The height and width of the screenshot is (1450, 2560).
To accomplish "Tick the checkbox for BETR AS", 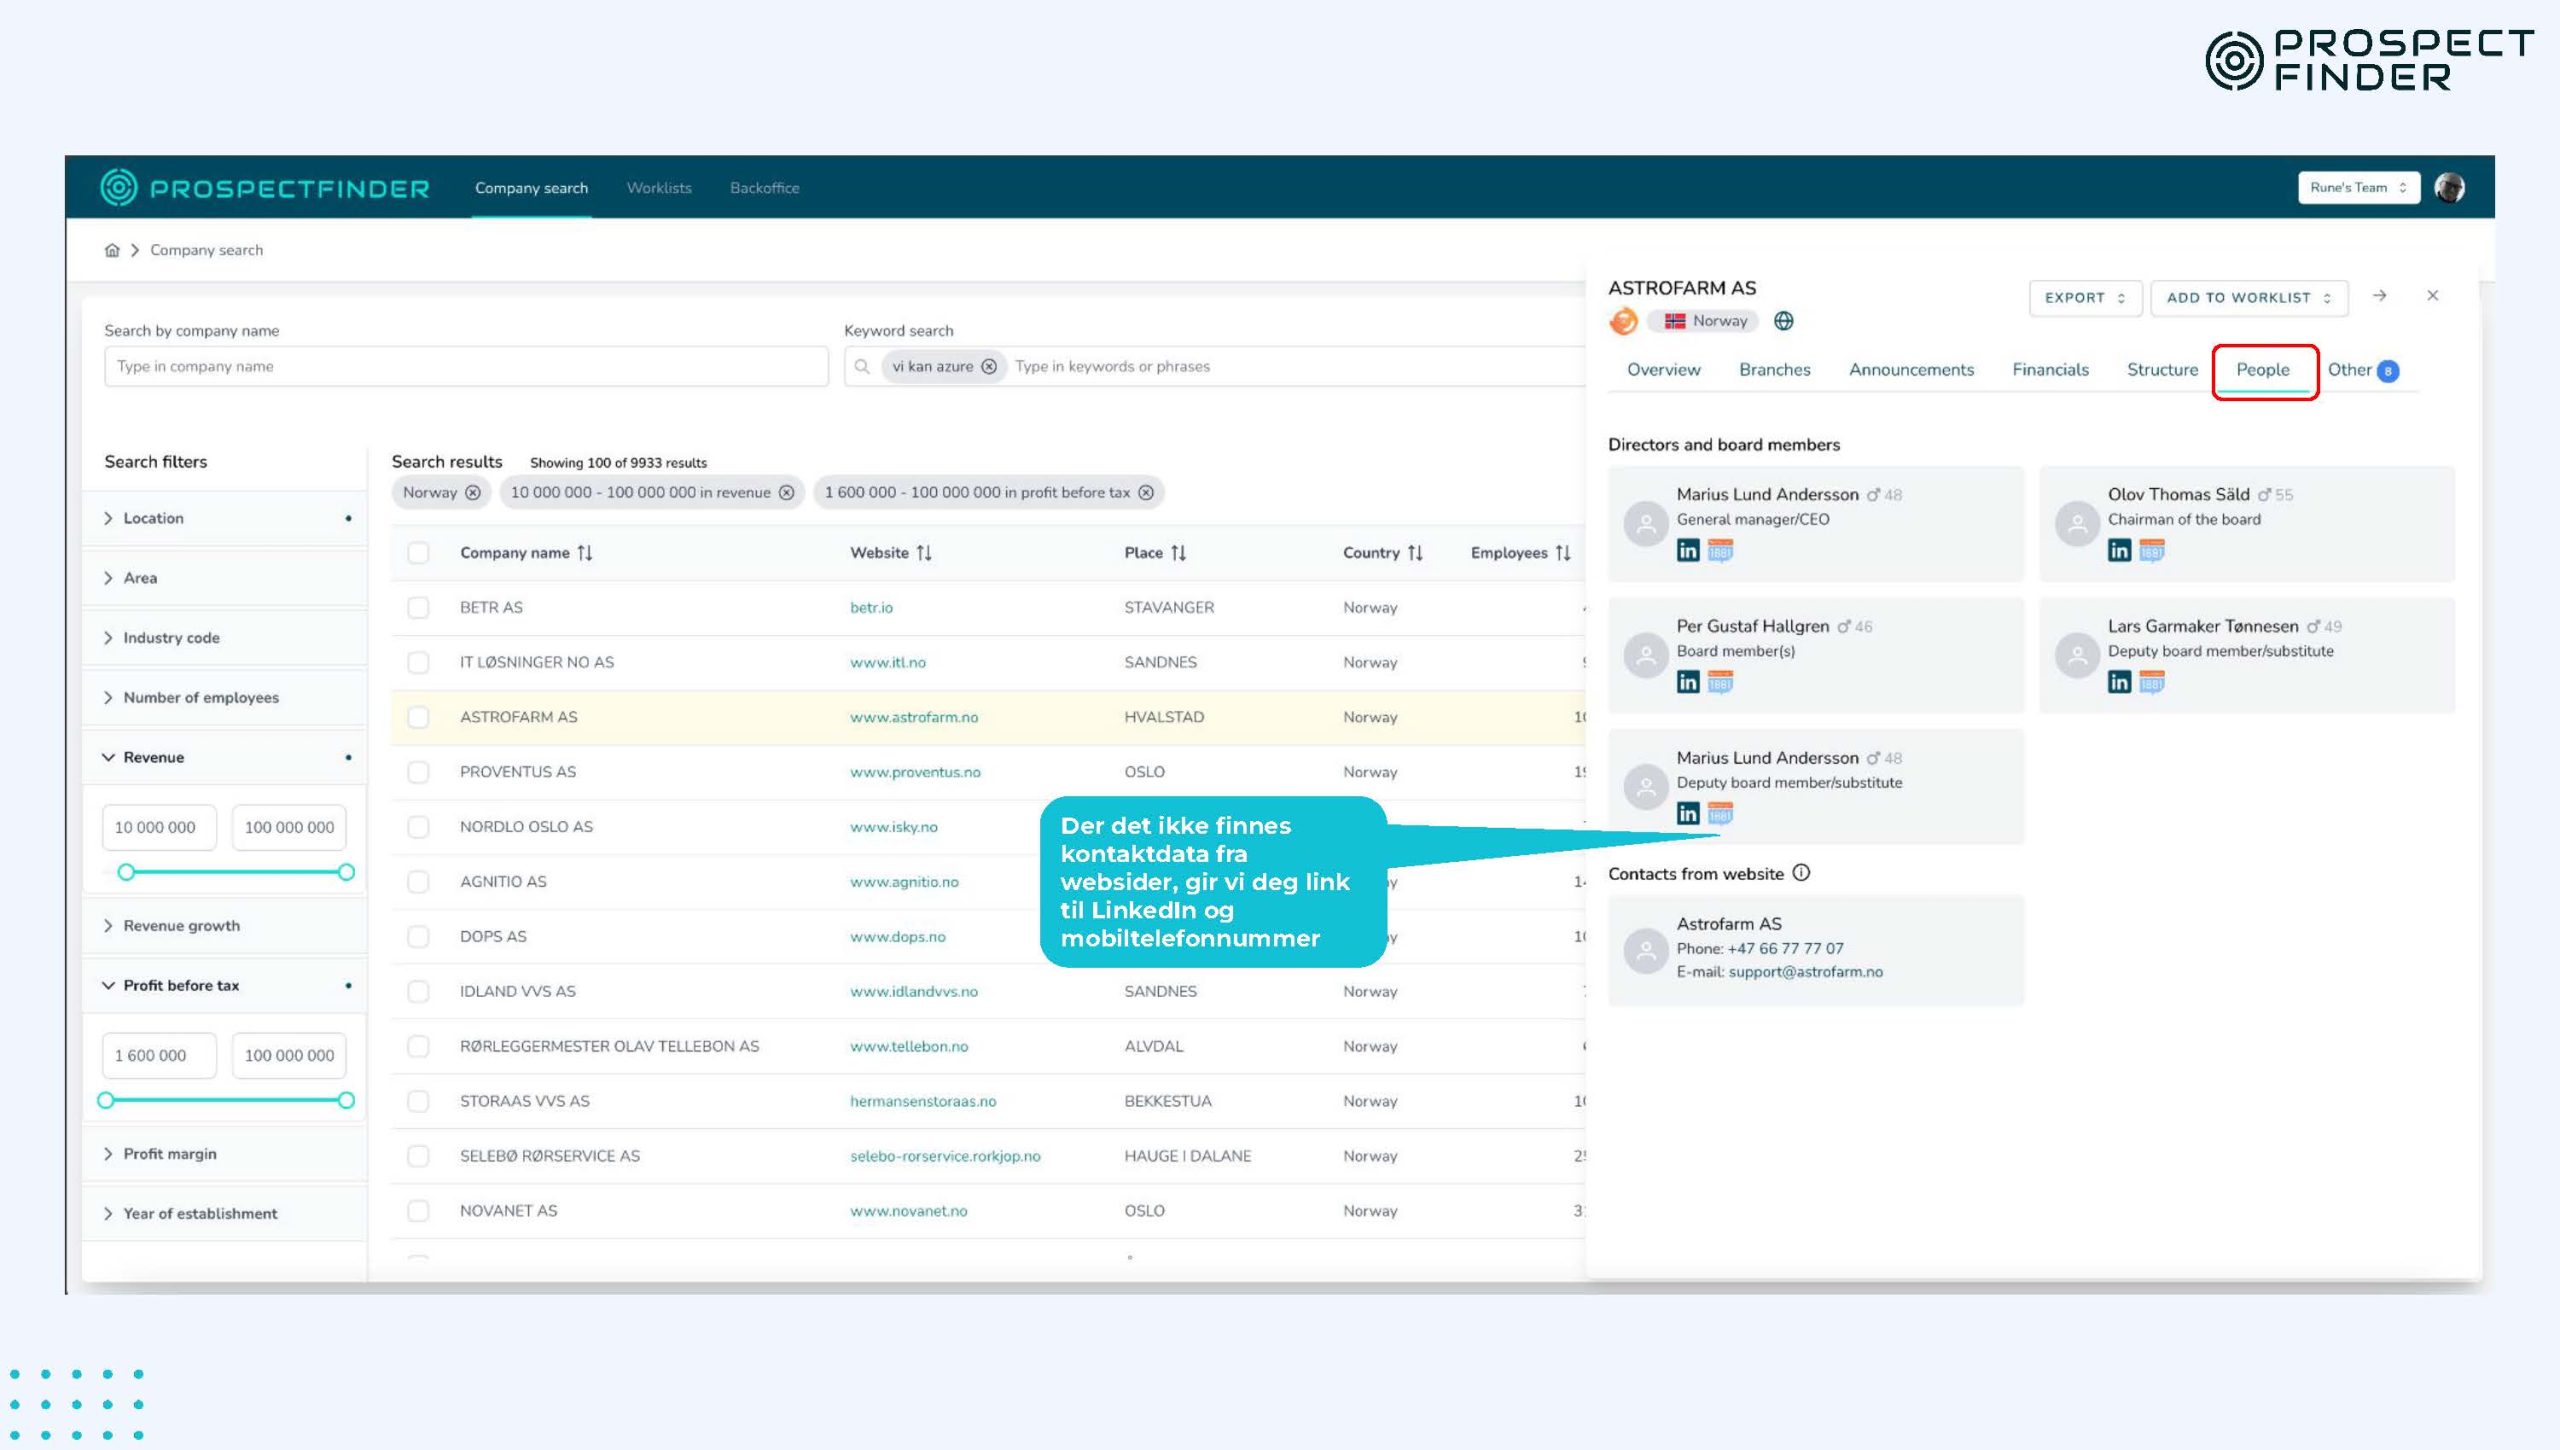I will point(418,608).
